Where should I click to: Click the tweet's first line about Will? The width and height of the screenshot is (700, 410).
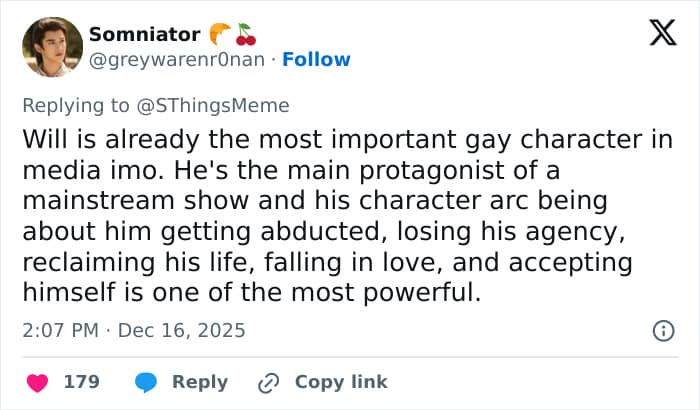coord(347,140)
